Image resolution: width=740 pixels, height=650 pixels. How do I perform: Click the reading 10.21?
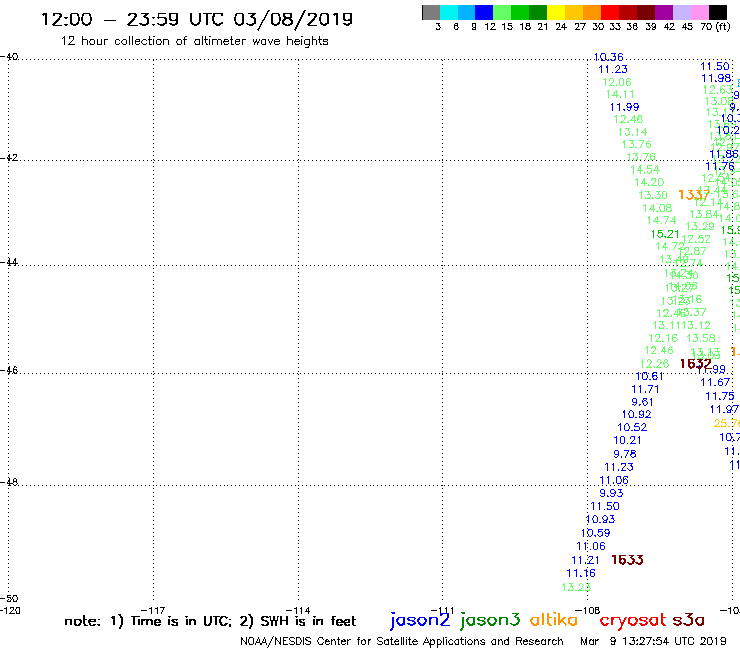pos(627,440)
